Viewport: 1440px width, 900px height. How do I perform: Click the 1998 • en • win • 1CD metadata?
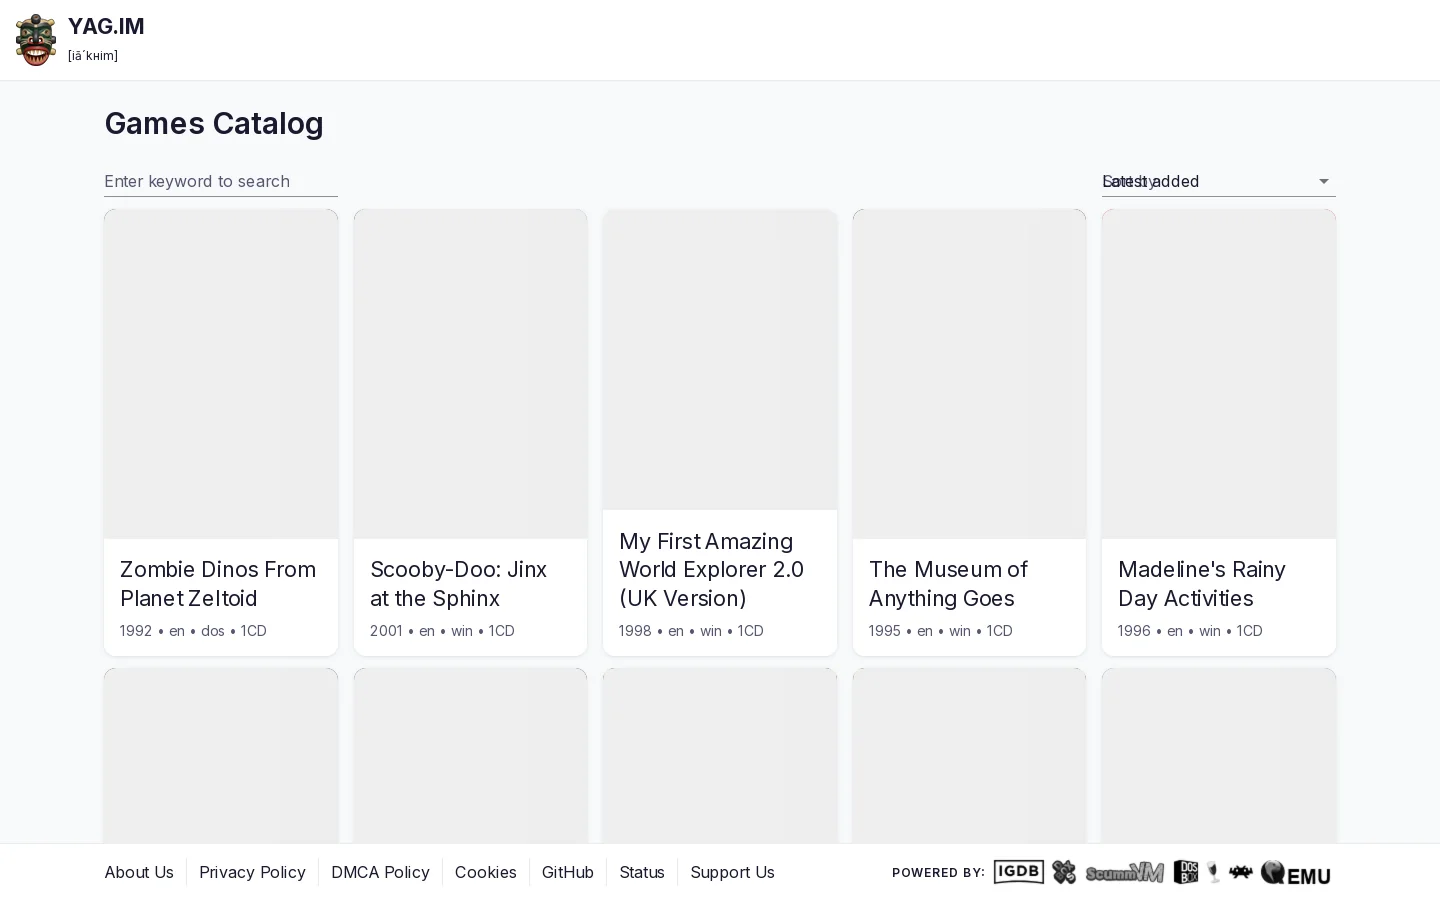tap(691, 631)
